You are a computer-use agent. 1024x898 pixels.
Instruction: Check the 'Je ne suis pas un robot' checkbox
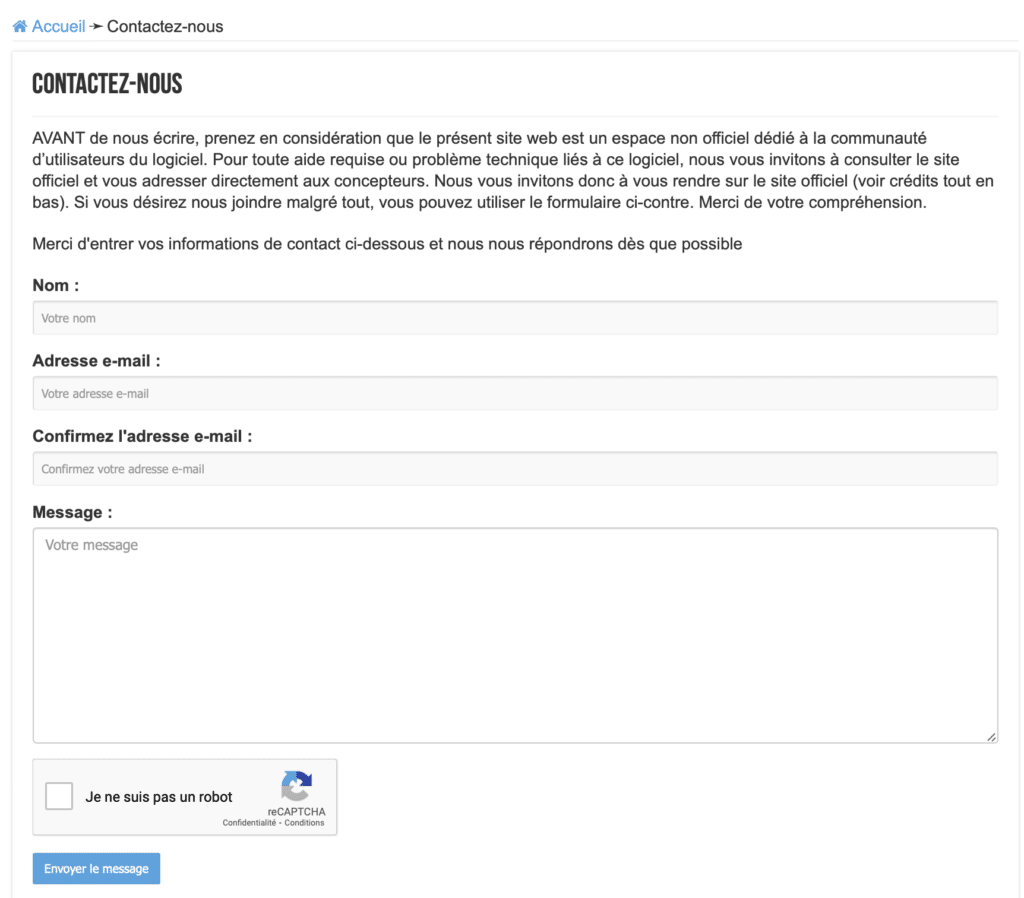tap(59, 796)
